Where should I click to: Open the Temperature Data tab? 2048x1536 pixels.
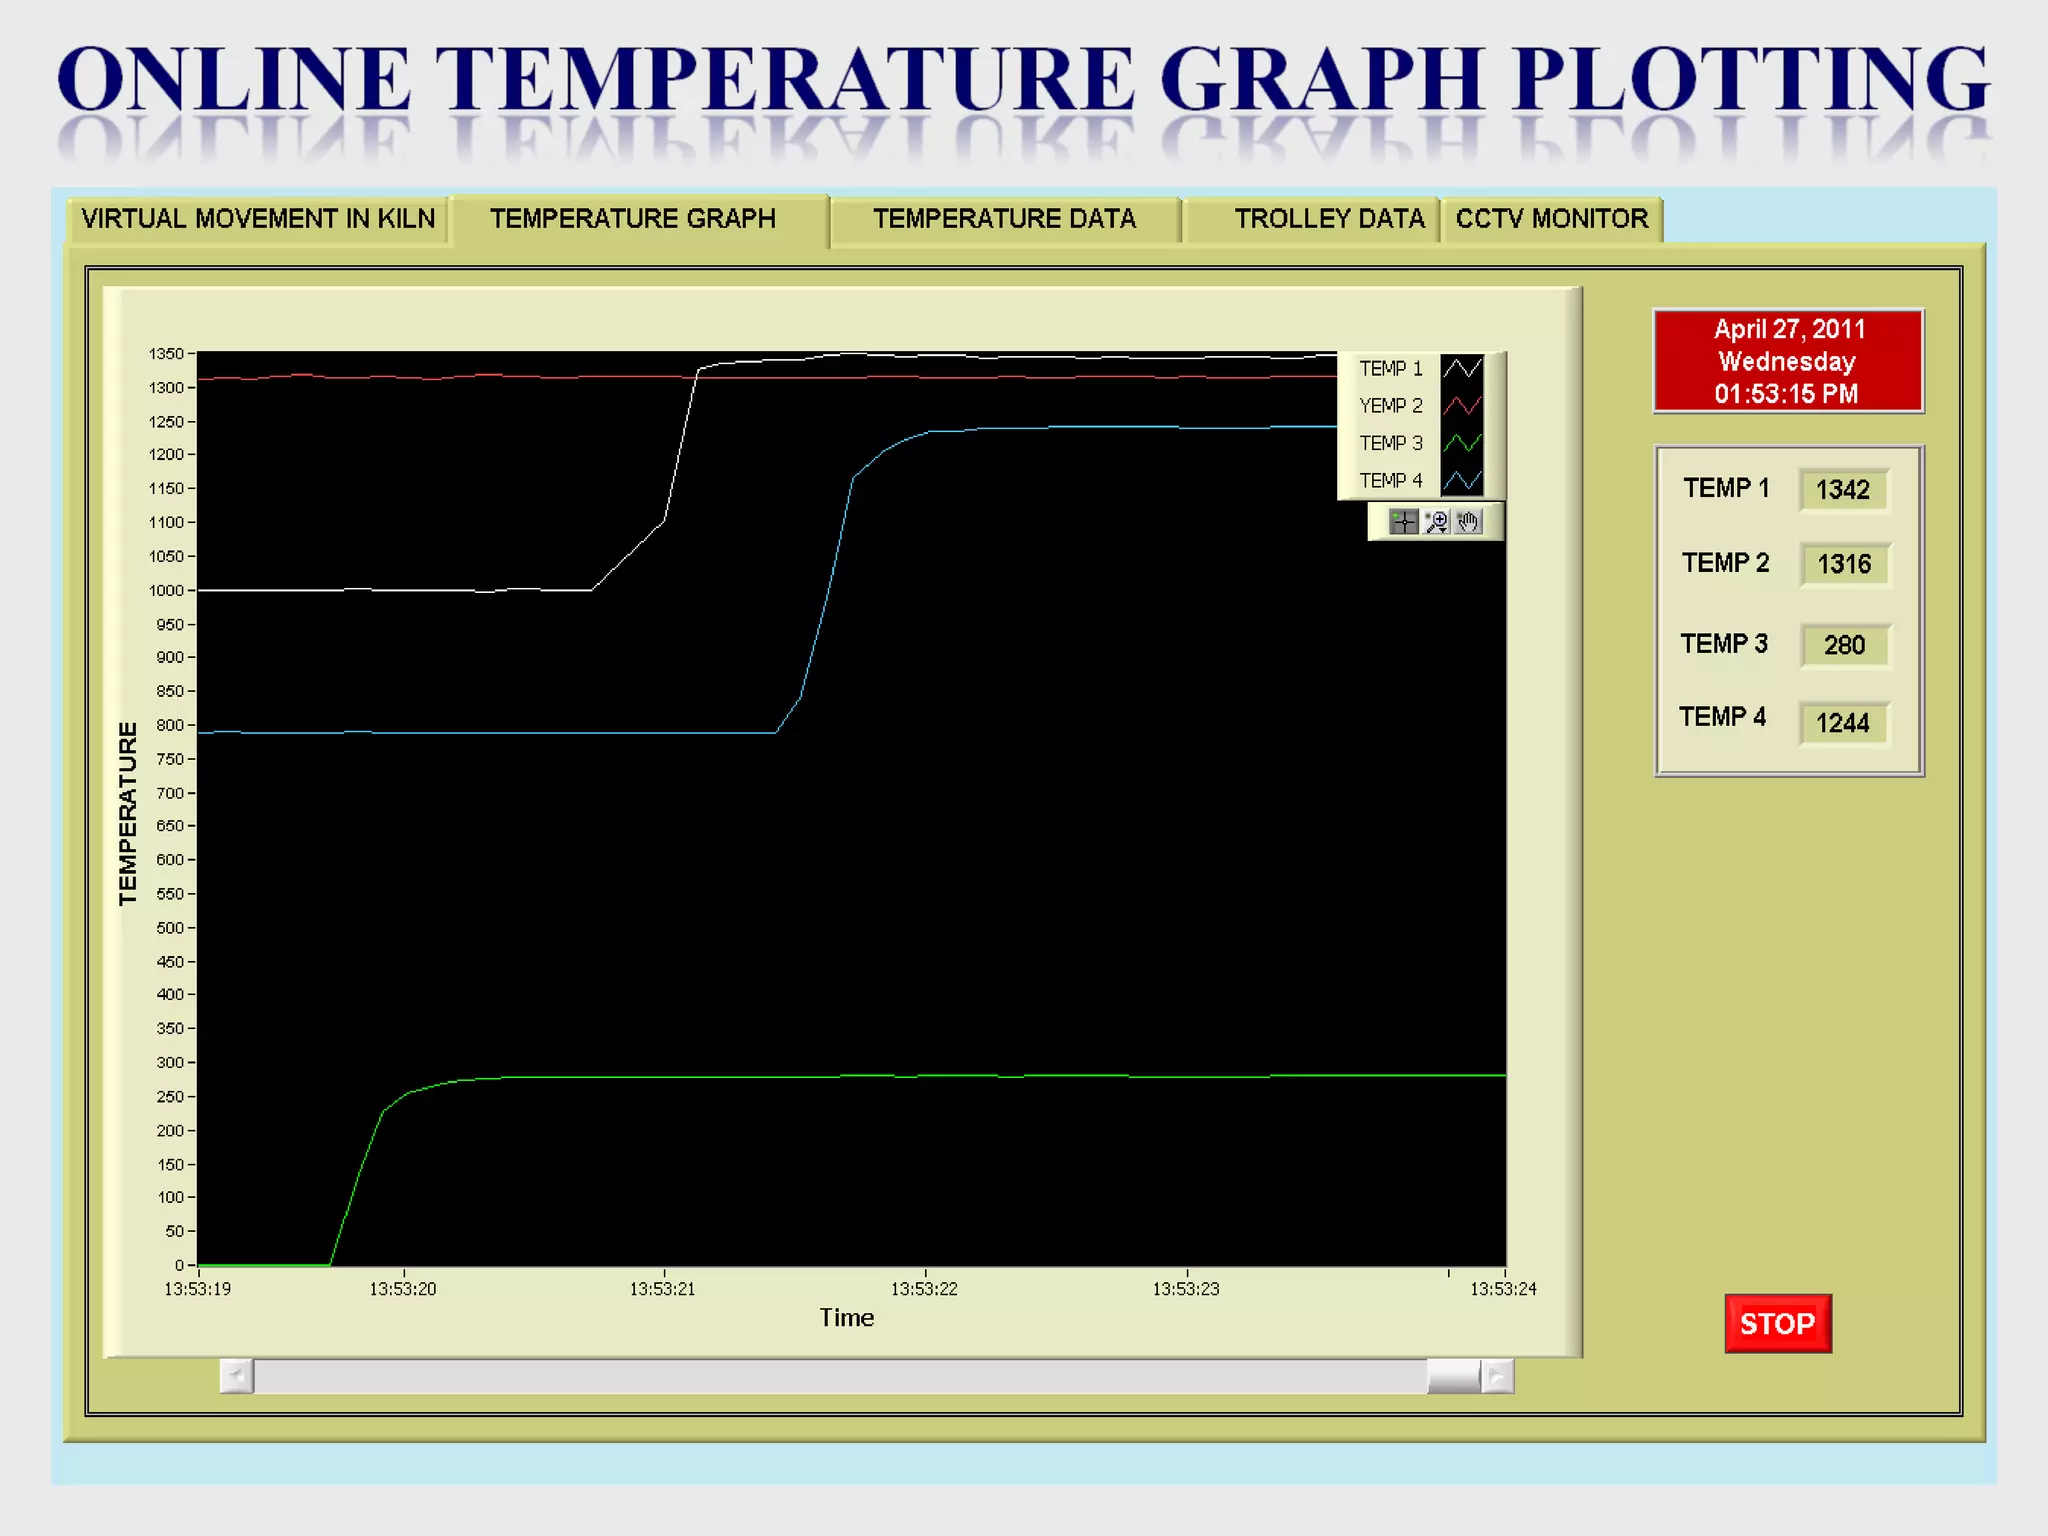pyautogui.click(x=1004, y=219)
